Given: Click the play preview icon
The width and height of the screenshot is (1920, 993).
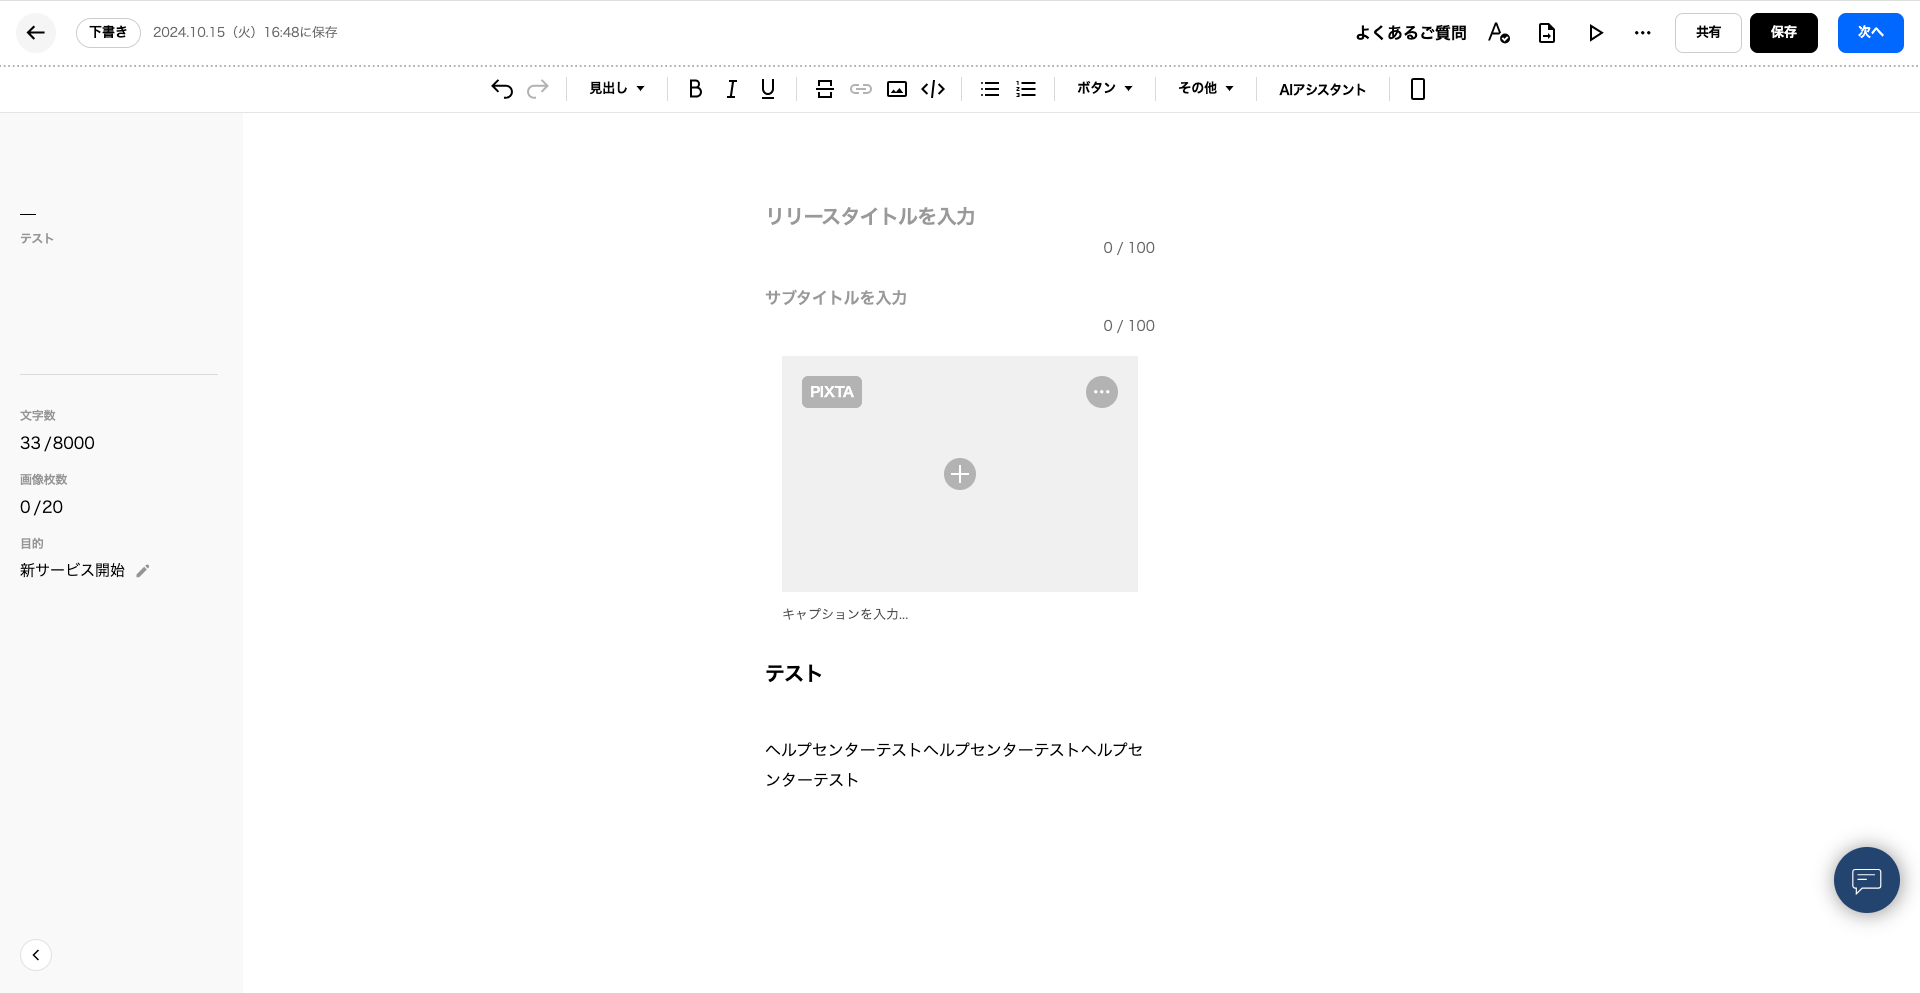Looking at the screenshot, I should [x=1596, y=33].
